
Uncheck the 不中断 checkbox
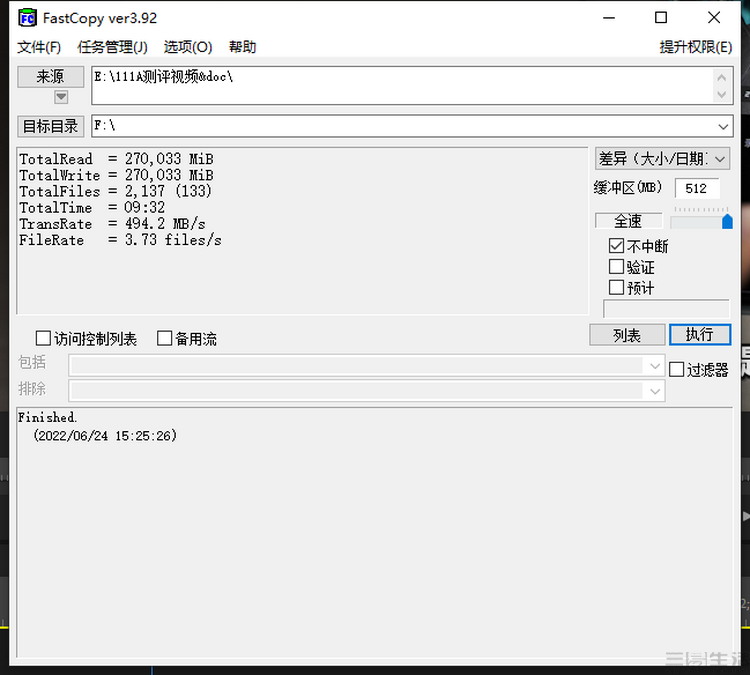[x=616, y=246]
